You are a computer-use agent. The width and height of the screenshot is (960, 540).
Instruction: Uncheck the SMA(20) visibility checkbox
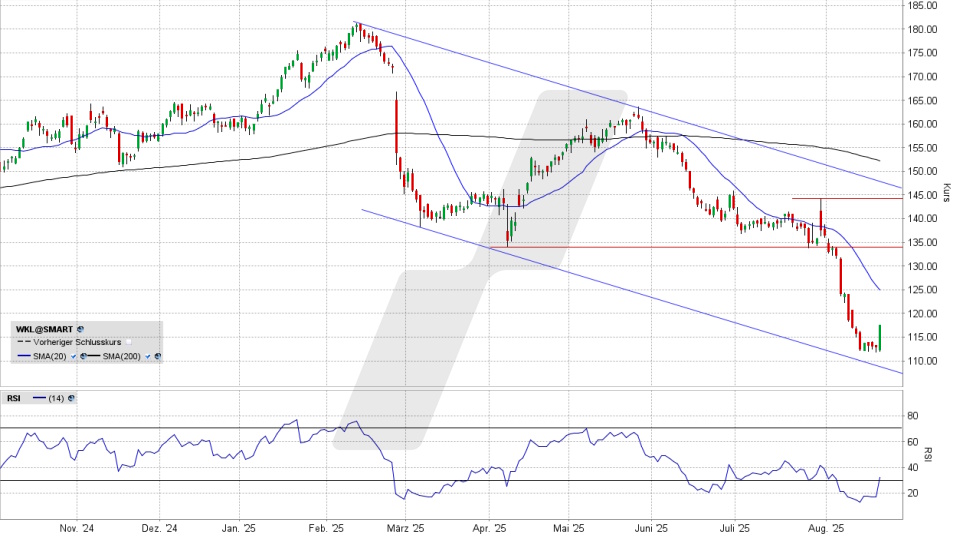[x=73, y=356]
